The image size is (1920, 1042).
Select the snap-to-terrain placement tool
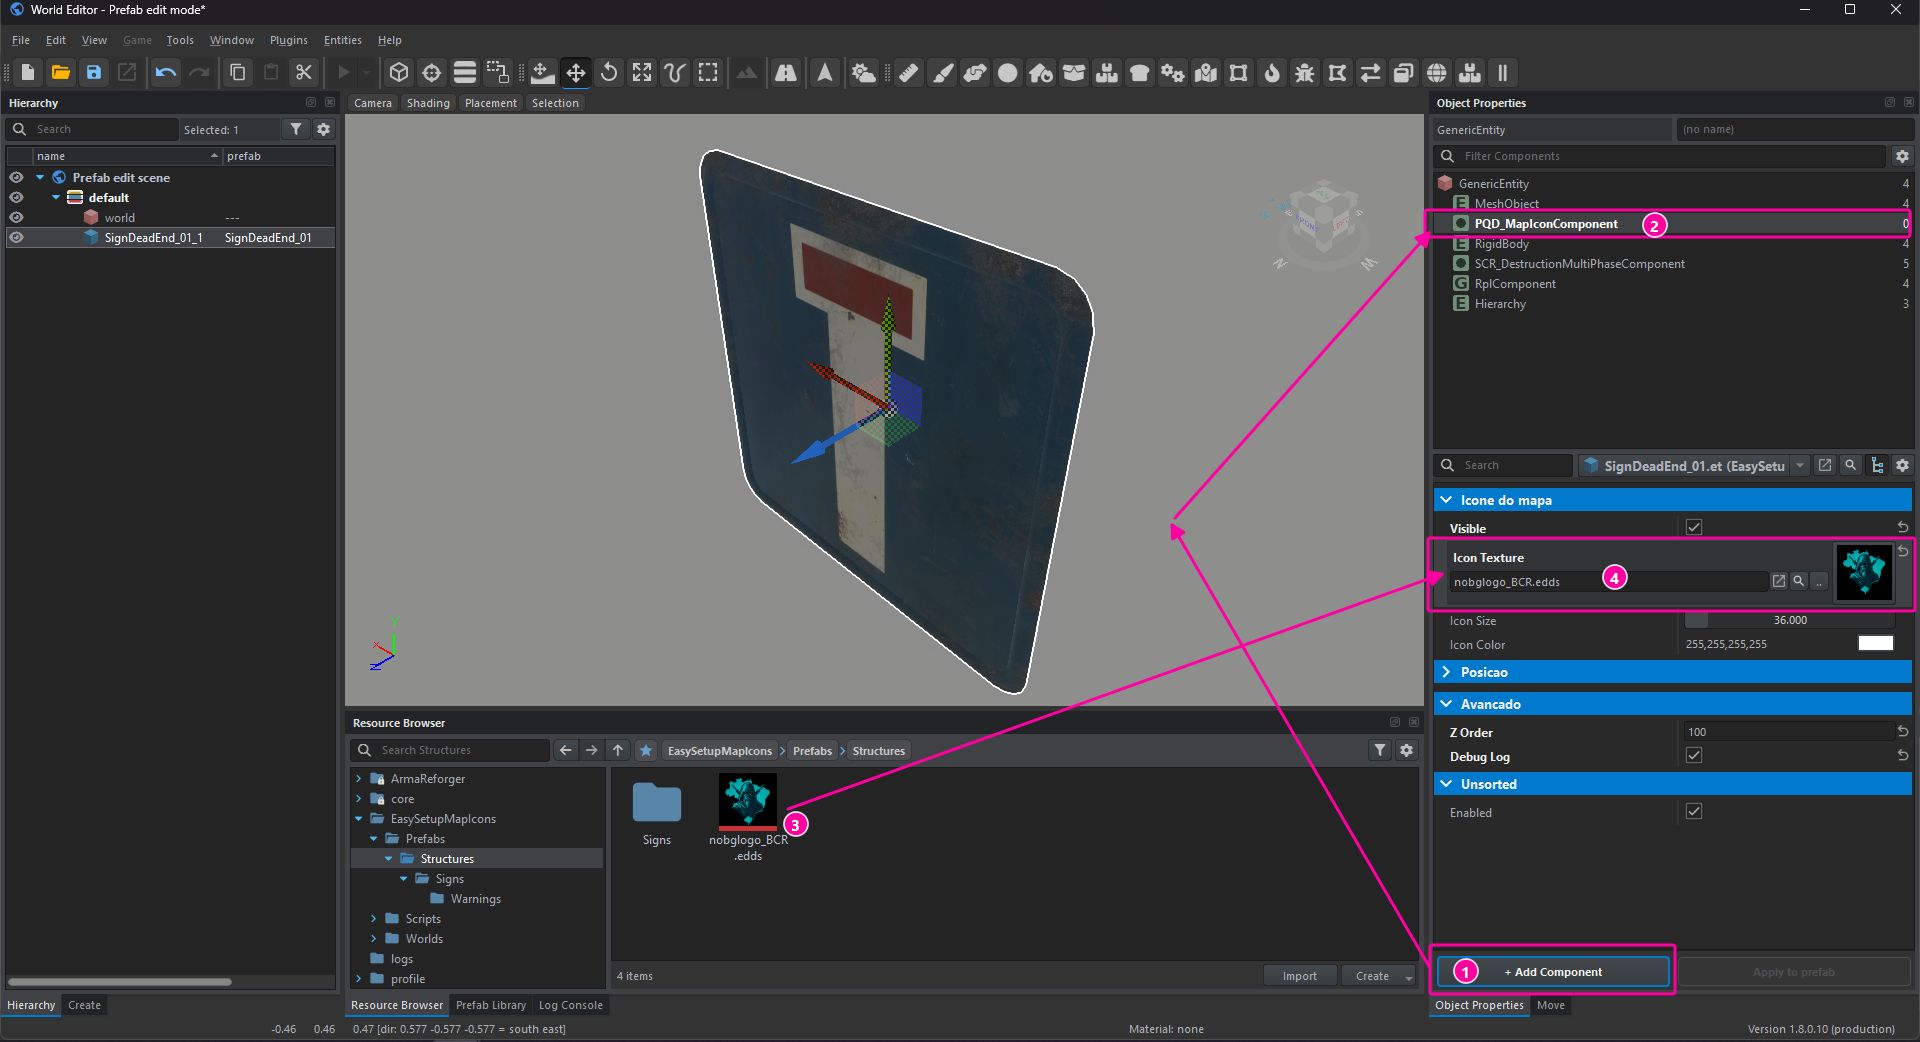tap(543, 72)
